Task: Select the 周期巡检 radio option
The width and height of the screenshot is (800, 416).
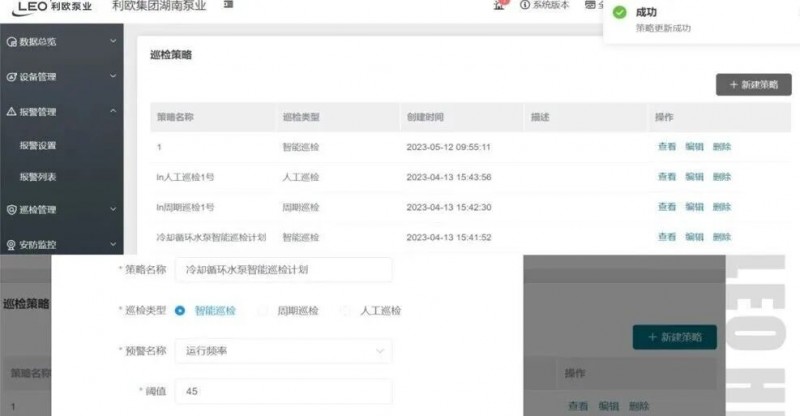Action: tap(263, 311)
